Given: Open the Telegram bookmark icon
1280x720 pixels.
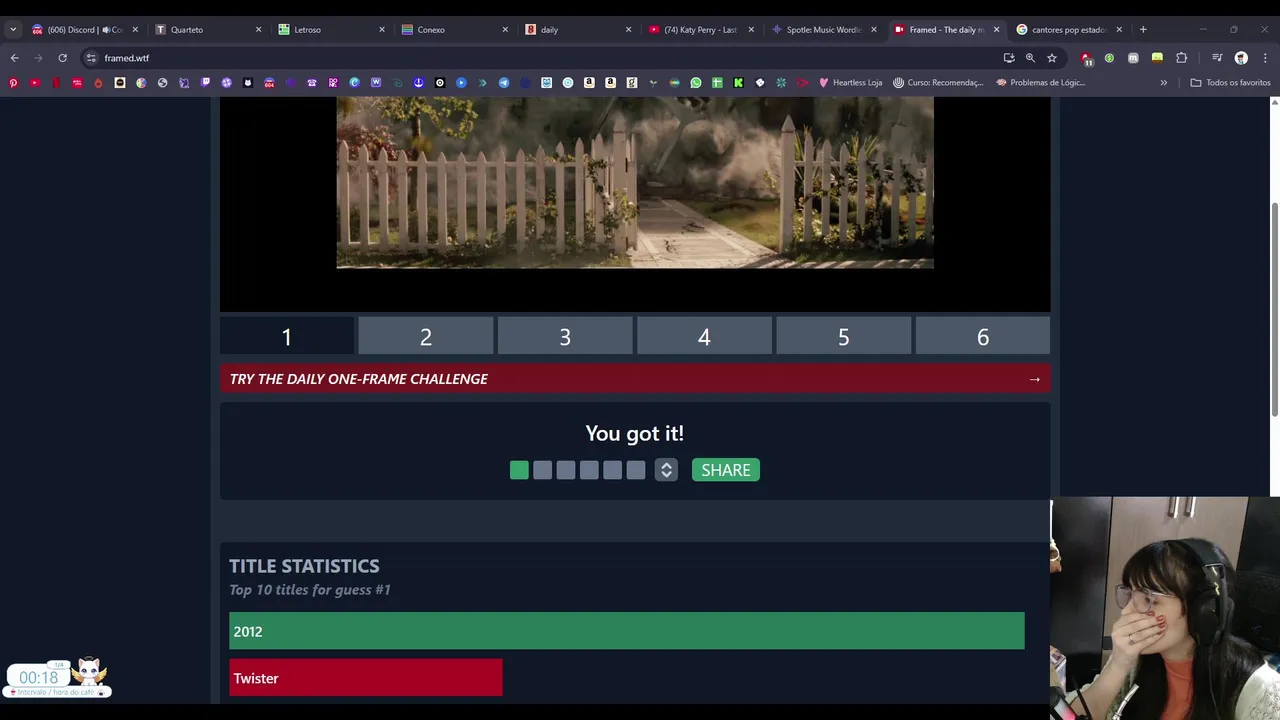Looking at the screenshot, I should point(504,83).
